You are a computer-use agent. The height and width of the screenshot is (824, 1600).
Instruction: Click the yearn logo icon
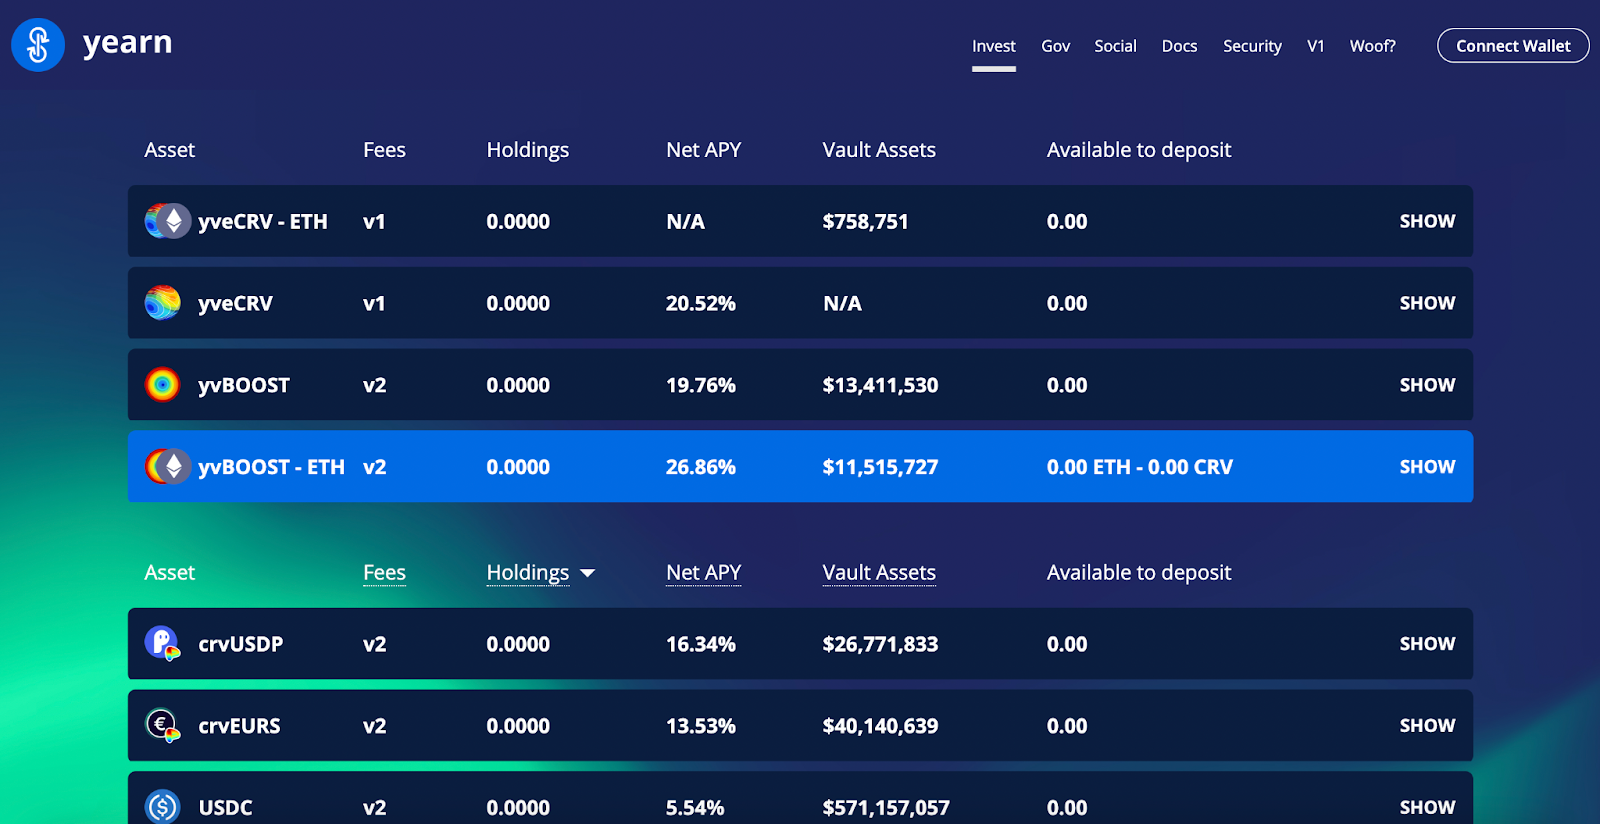point(38,45)
